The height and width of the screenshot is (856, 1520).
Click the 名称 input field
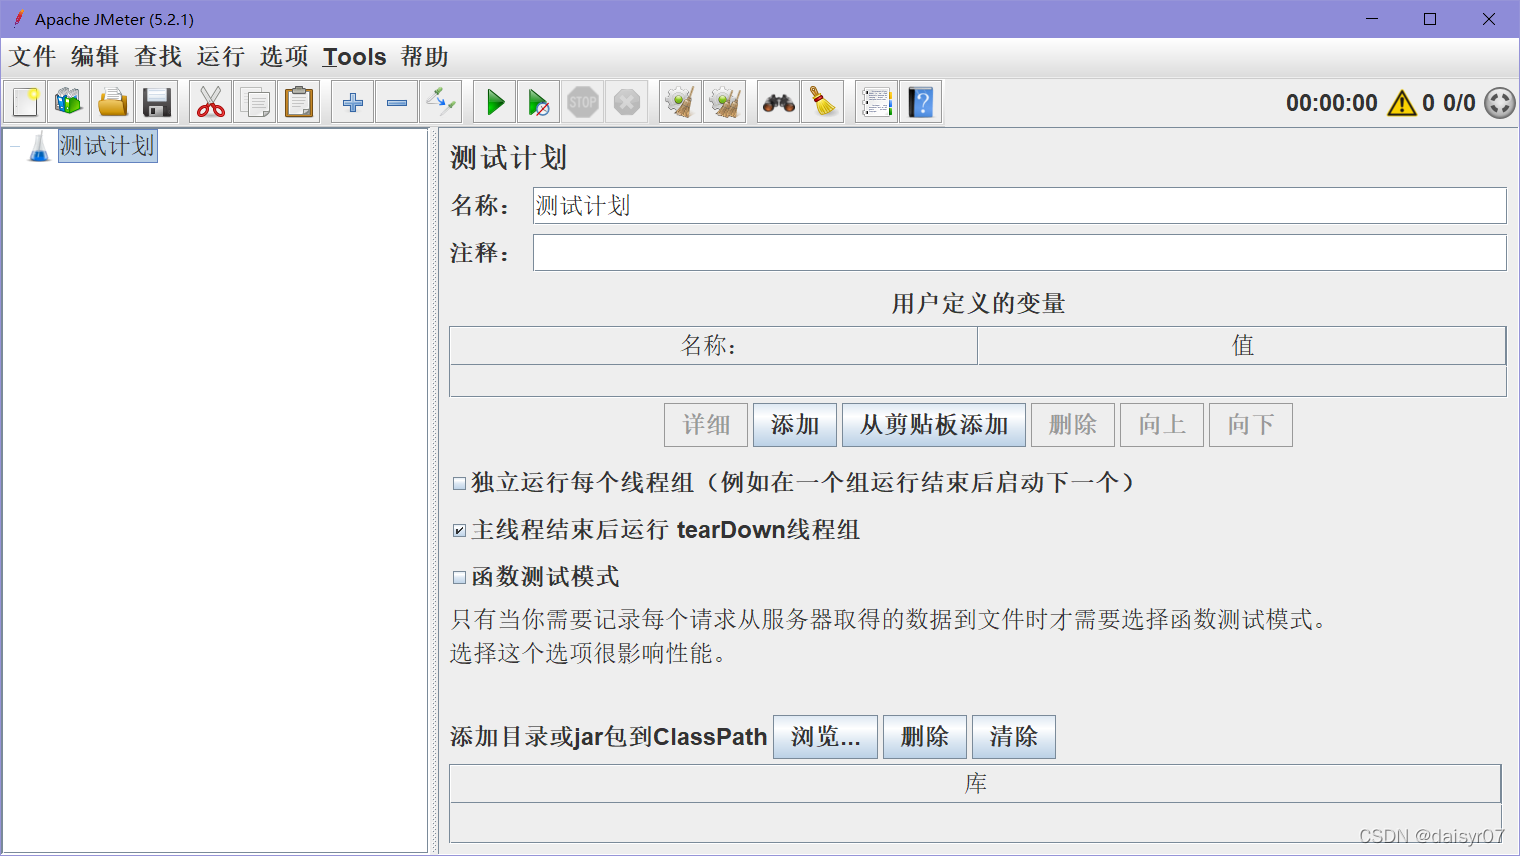pos(1019,206)
